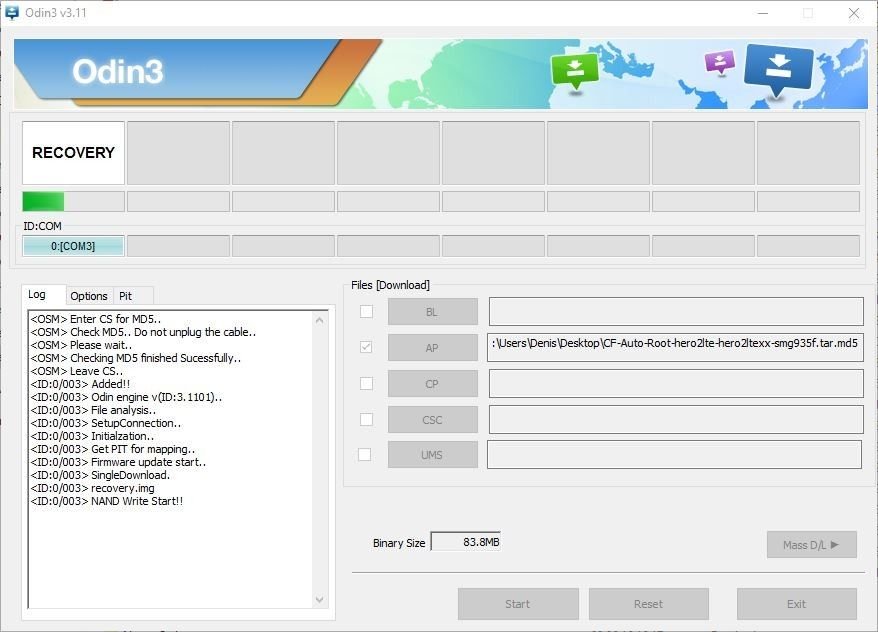This screenshot has width=878, height=632.
Task: Click the Mass D/L button
Action: click(812, 545)
